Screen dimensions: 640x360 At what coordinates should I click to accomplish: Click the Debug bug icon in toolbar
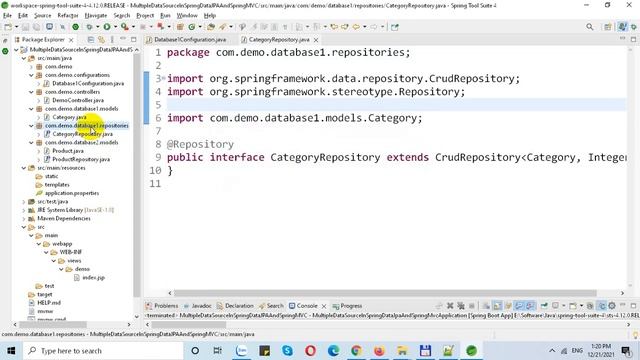89,27
